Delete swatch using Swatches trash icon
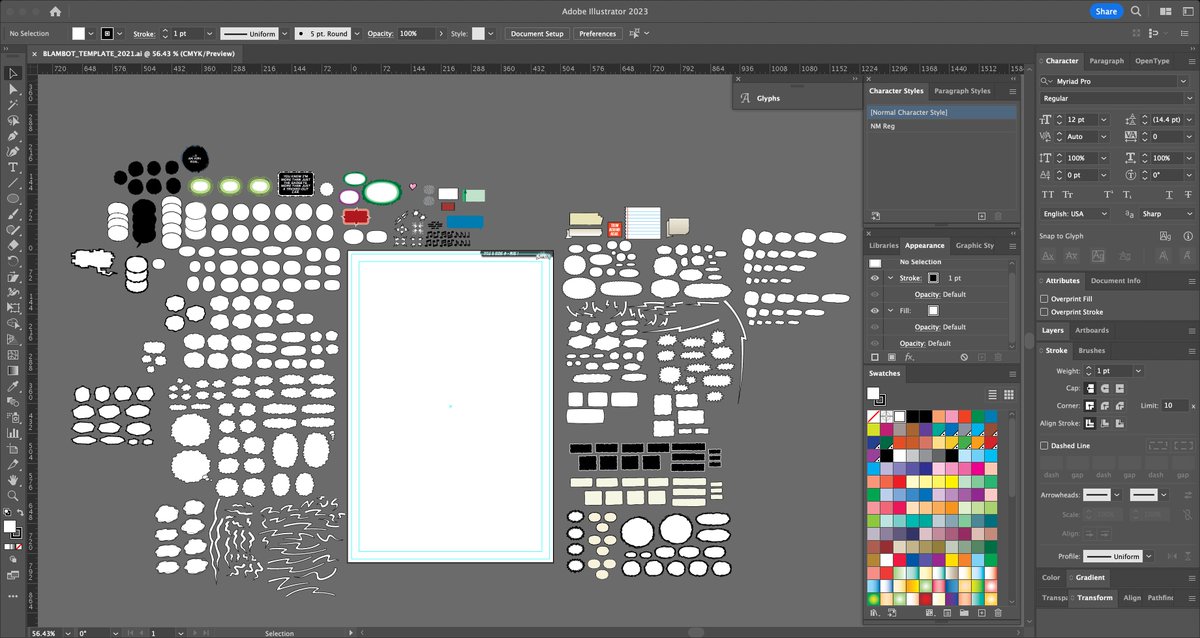 tap(997, 612)
